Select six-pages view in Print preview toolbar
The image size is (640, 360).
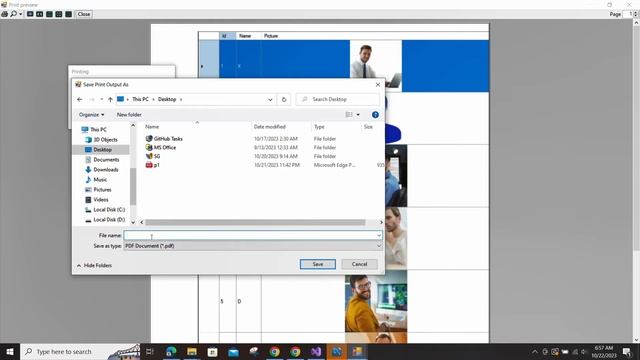click(69, 14)
